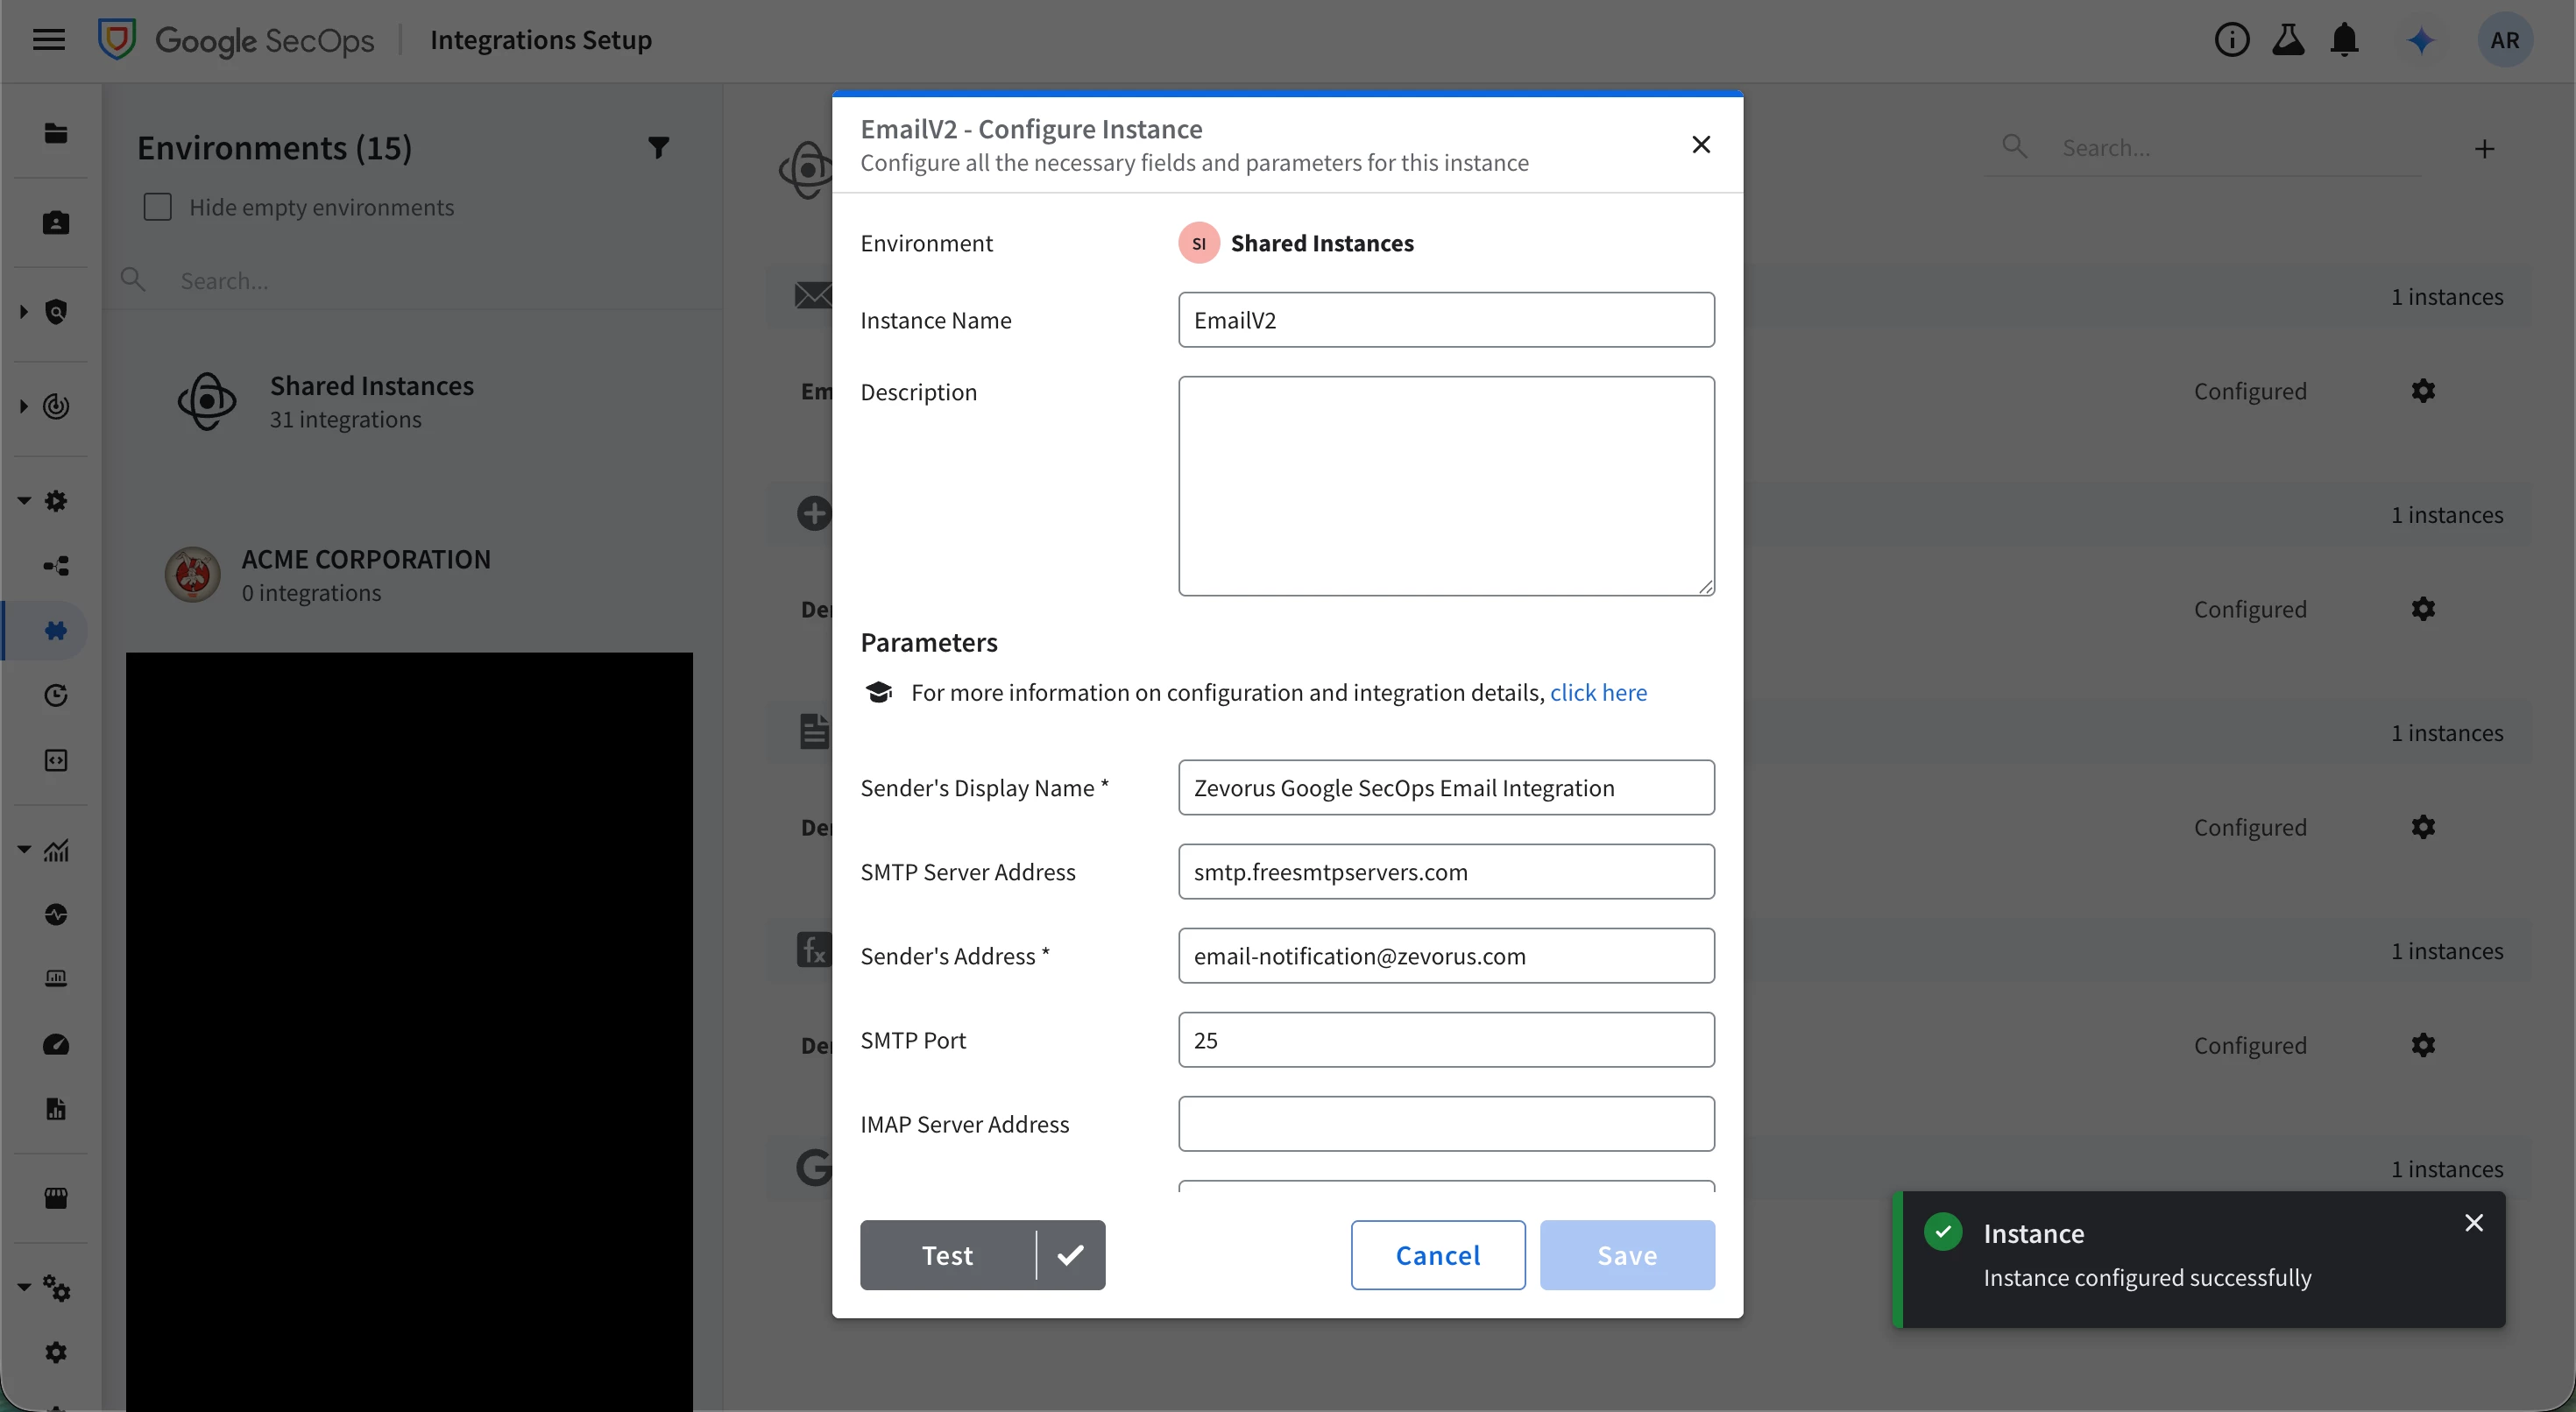Screen dimensions: 2576x1412
Task: Click the SMTP Port field
Action: (1446, 1040)
